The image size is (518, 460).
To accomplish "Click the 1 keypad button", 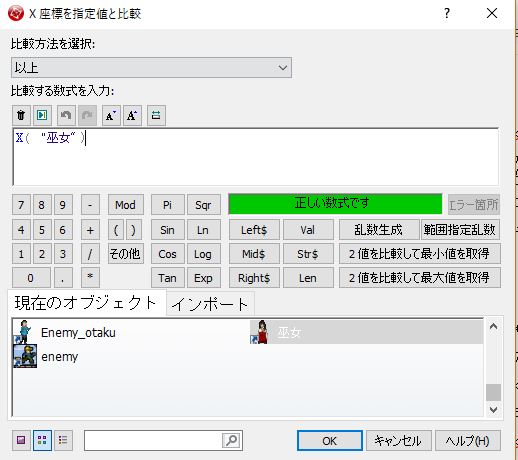I will 21,254.
